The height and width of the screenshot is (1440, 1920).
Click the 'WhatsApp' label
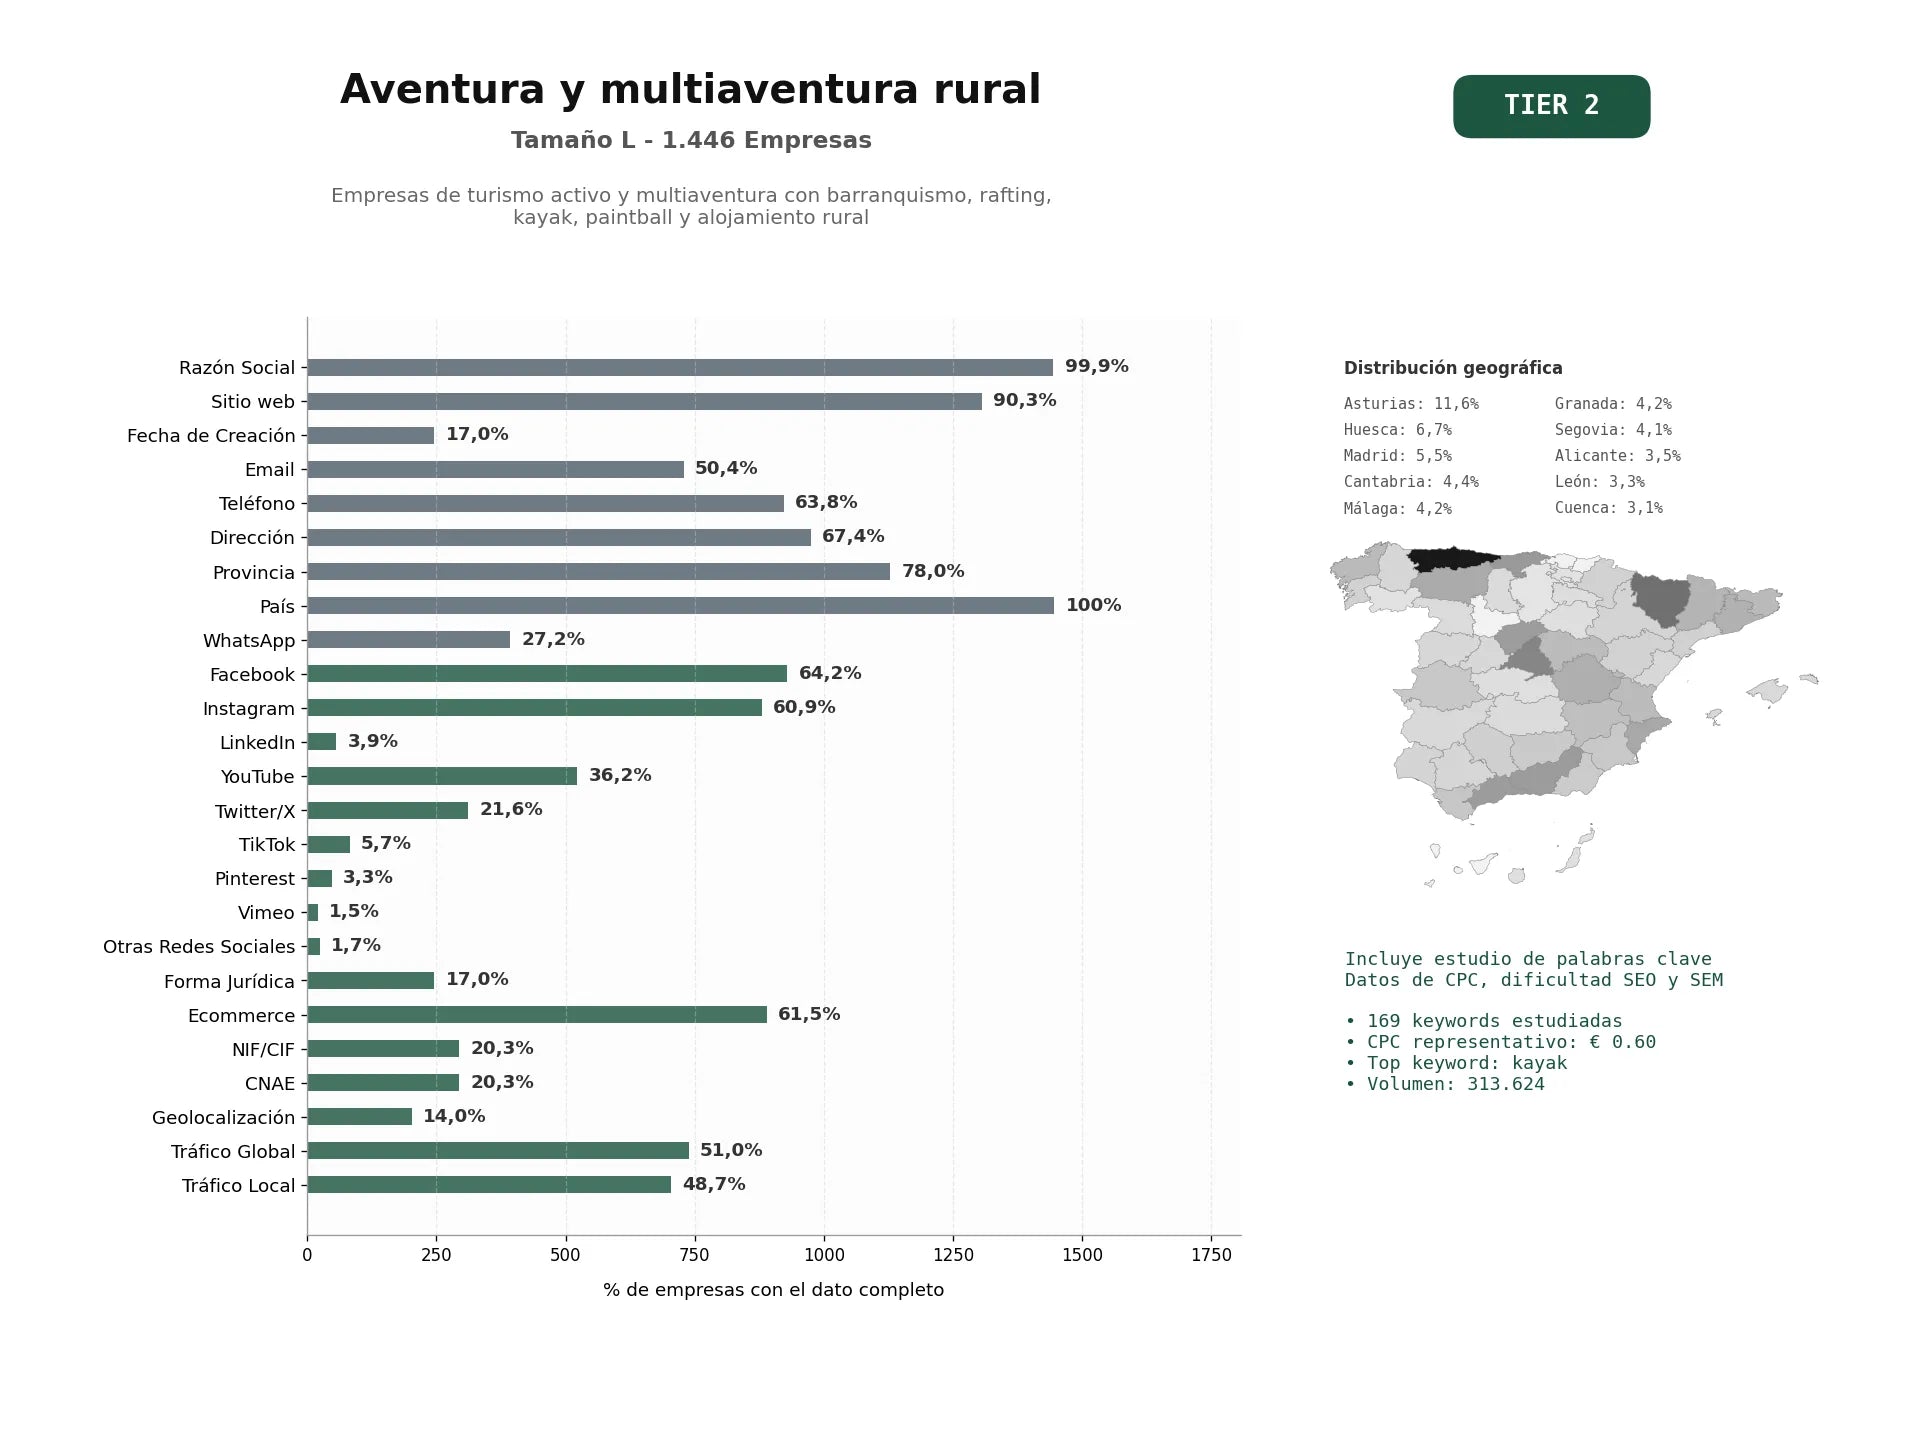249,641
